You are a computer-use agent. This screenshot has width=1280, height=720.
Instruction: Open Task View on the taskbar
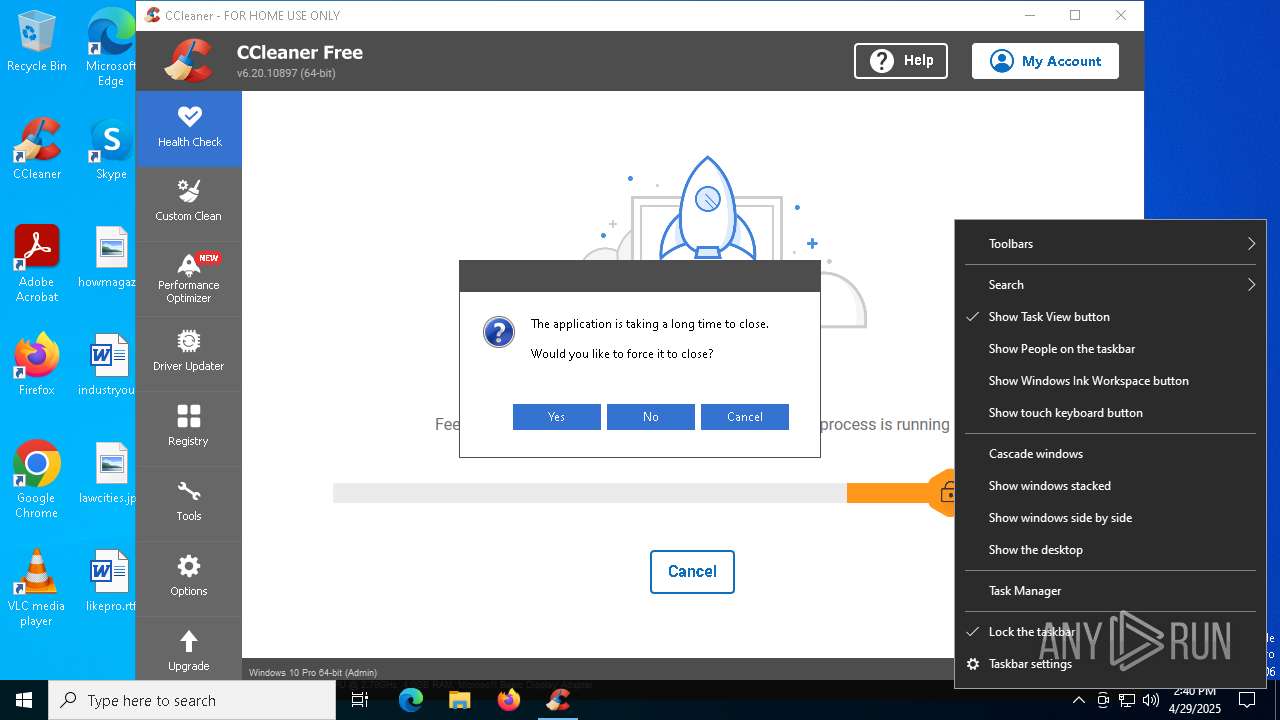pos(361,700)
